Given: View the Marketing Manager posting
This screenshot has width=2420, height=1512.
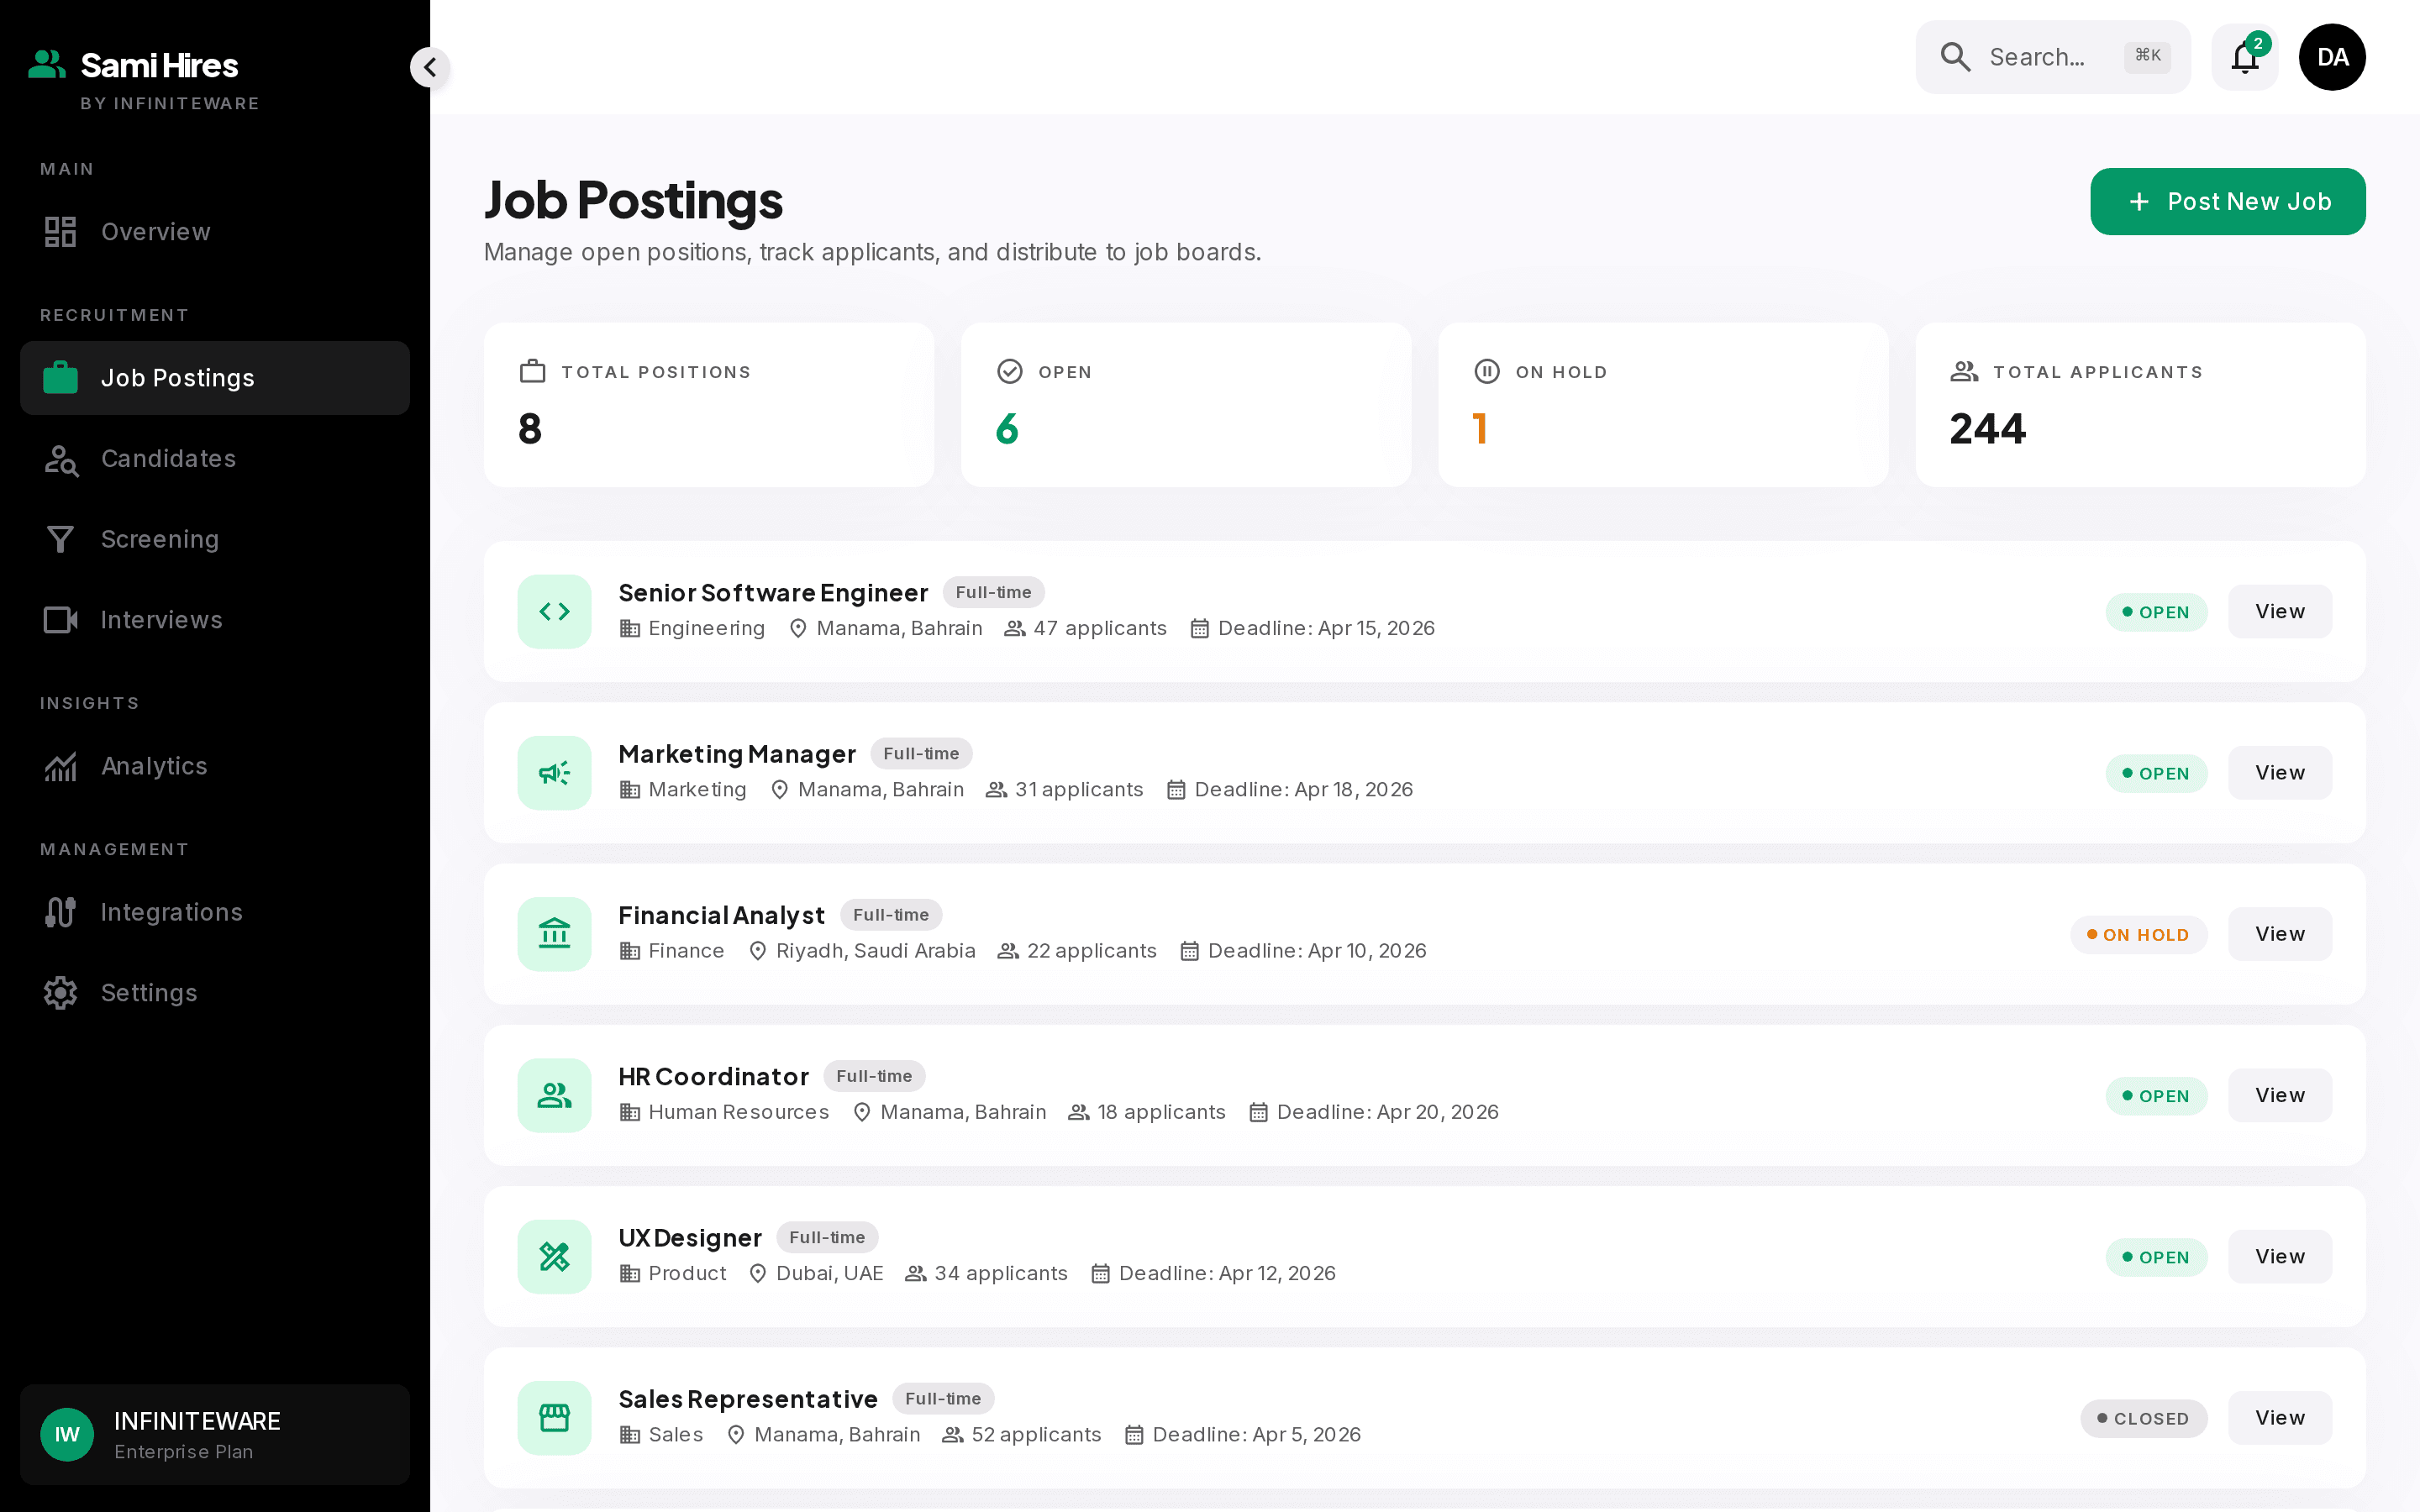Looking at the screenshot, I should [x=2279, y=773].
